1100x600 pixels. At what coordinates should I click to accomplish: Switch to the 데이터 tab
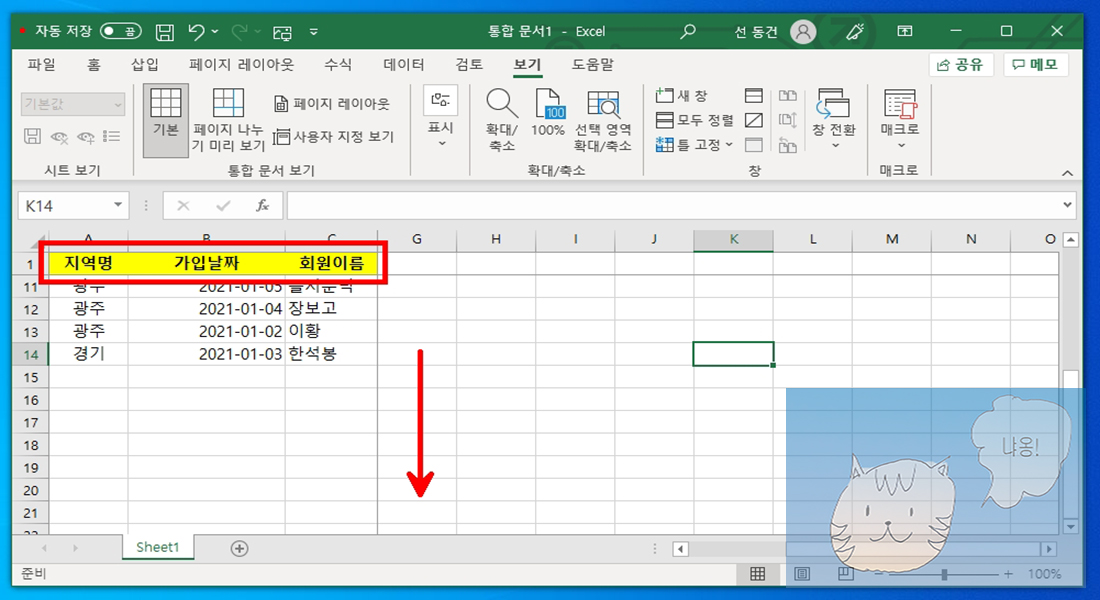click(x=403, y=65)
